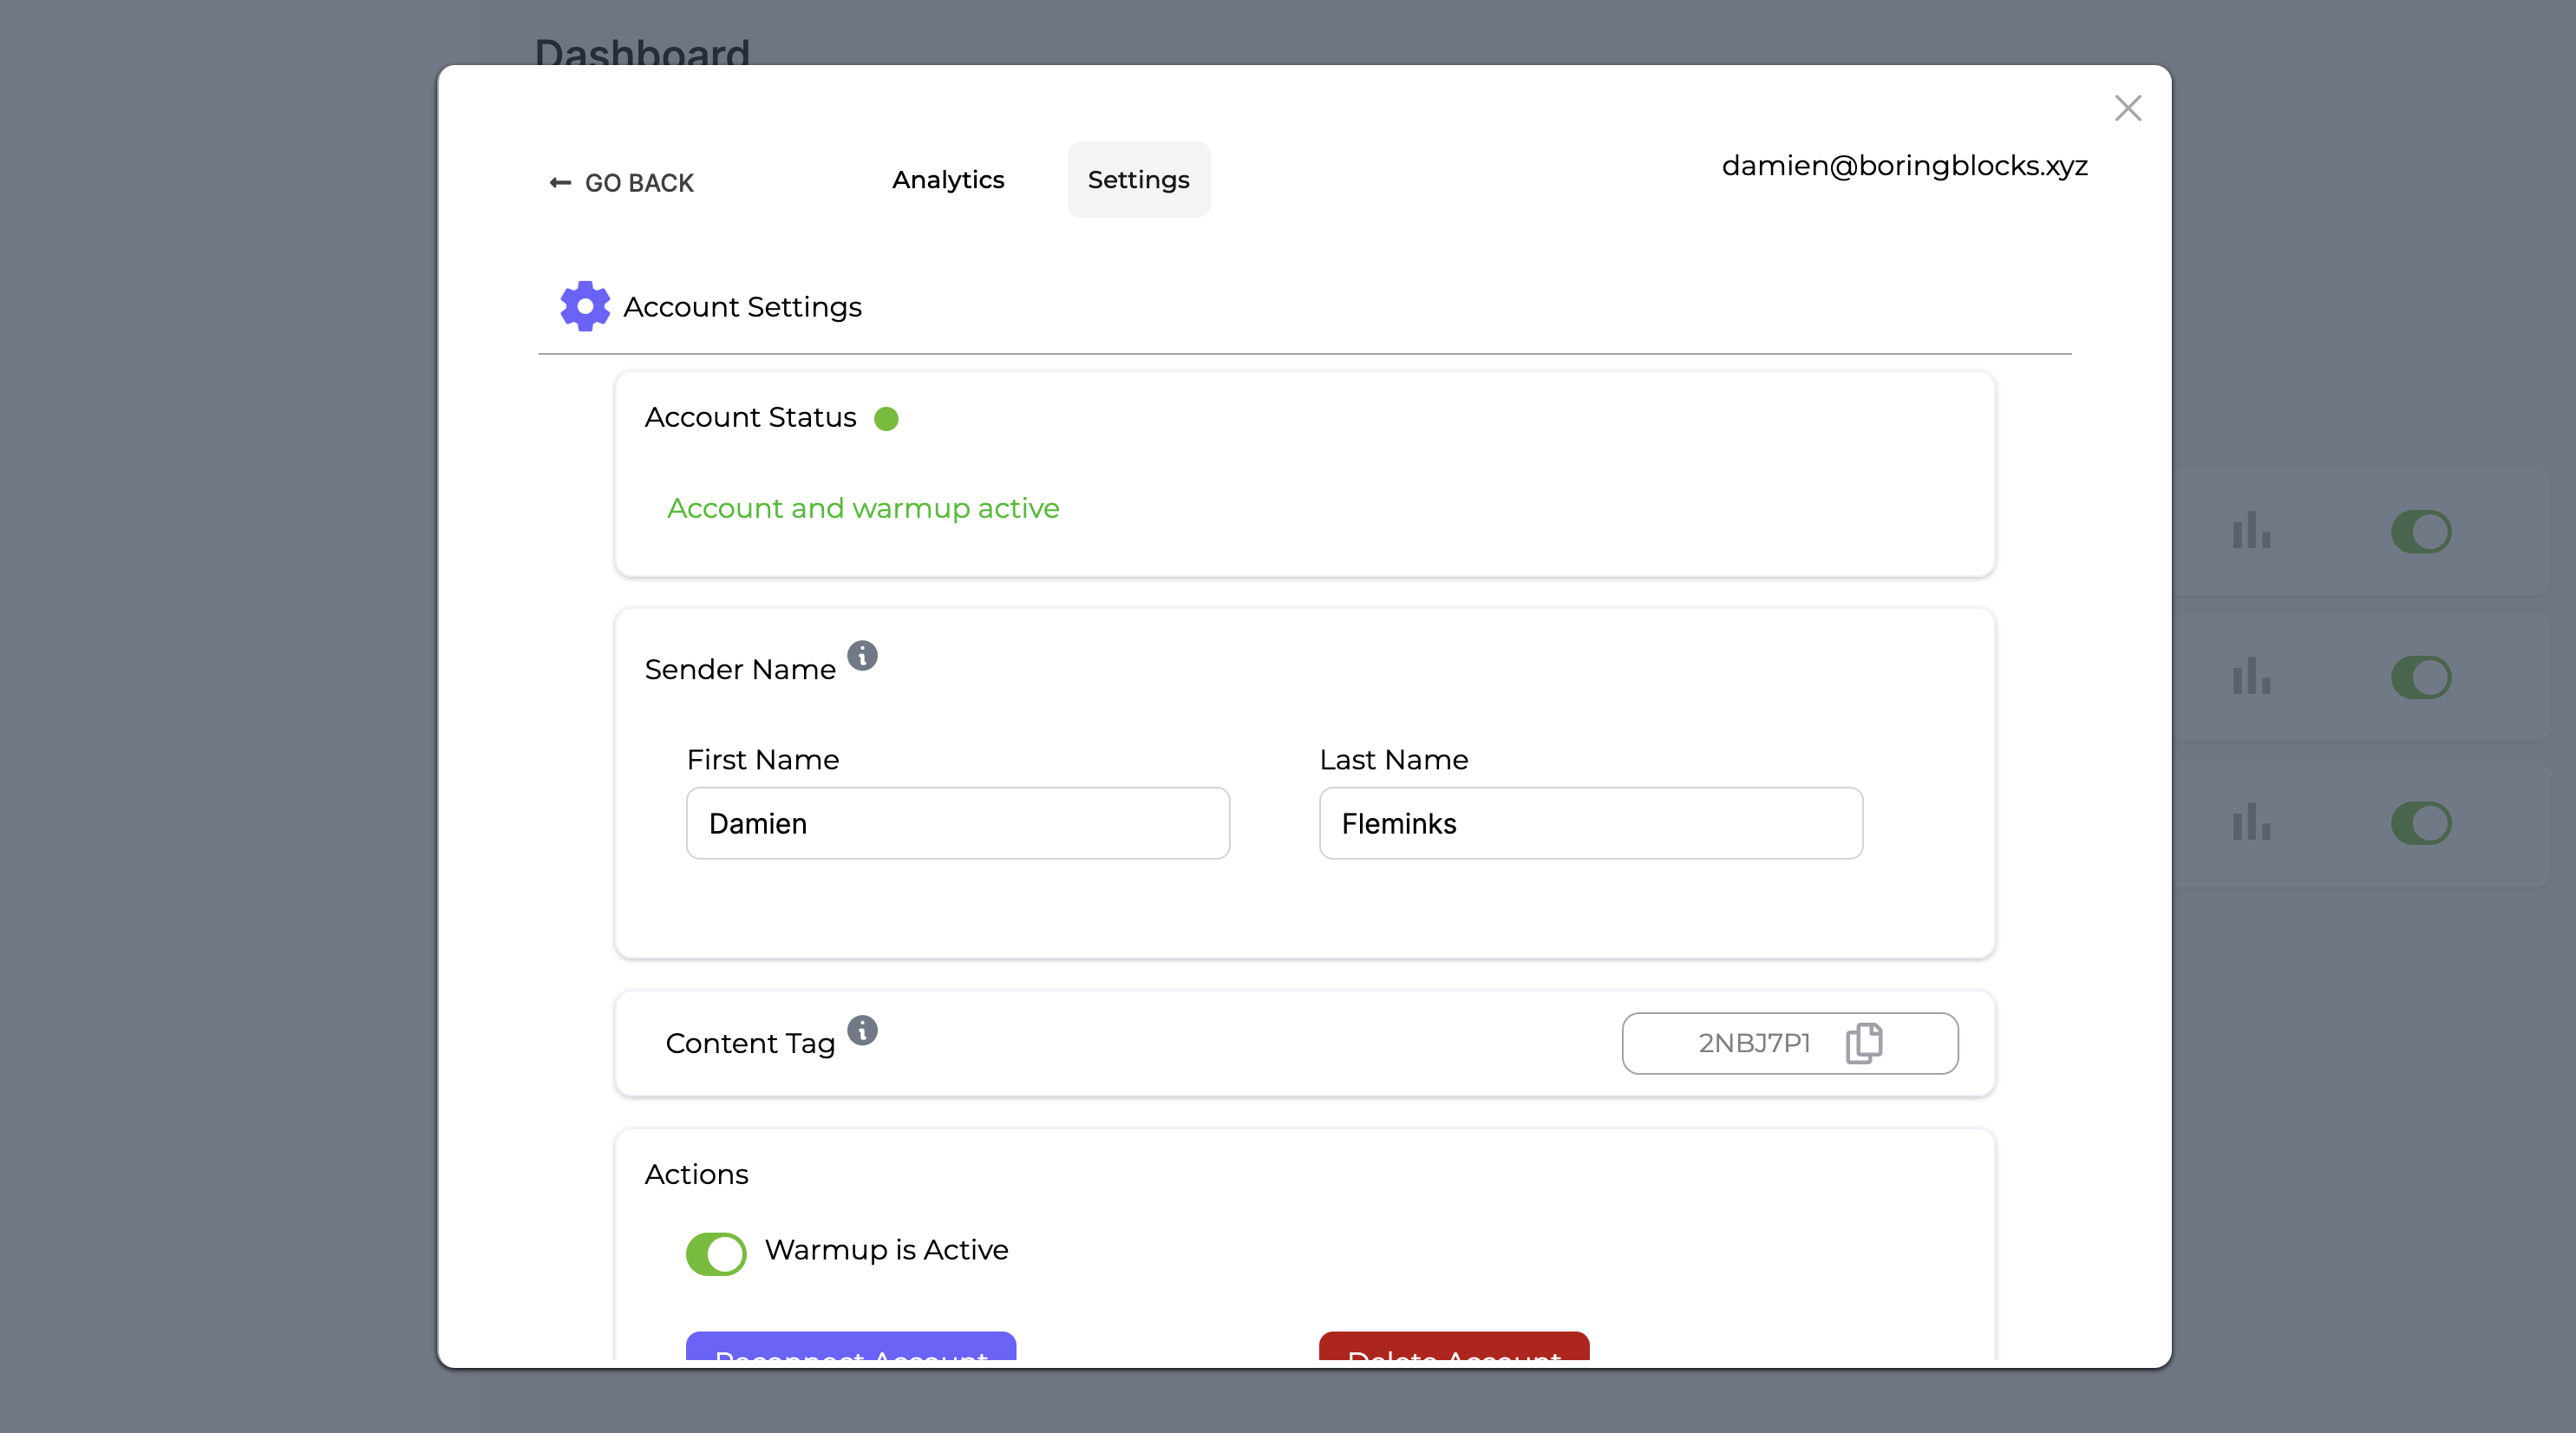Close the account settings modal

[2128, 108]
